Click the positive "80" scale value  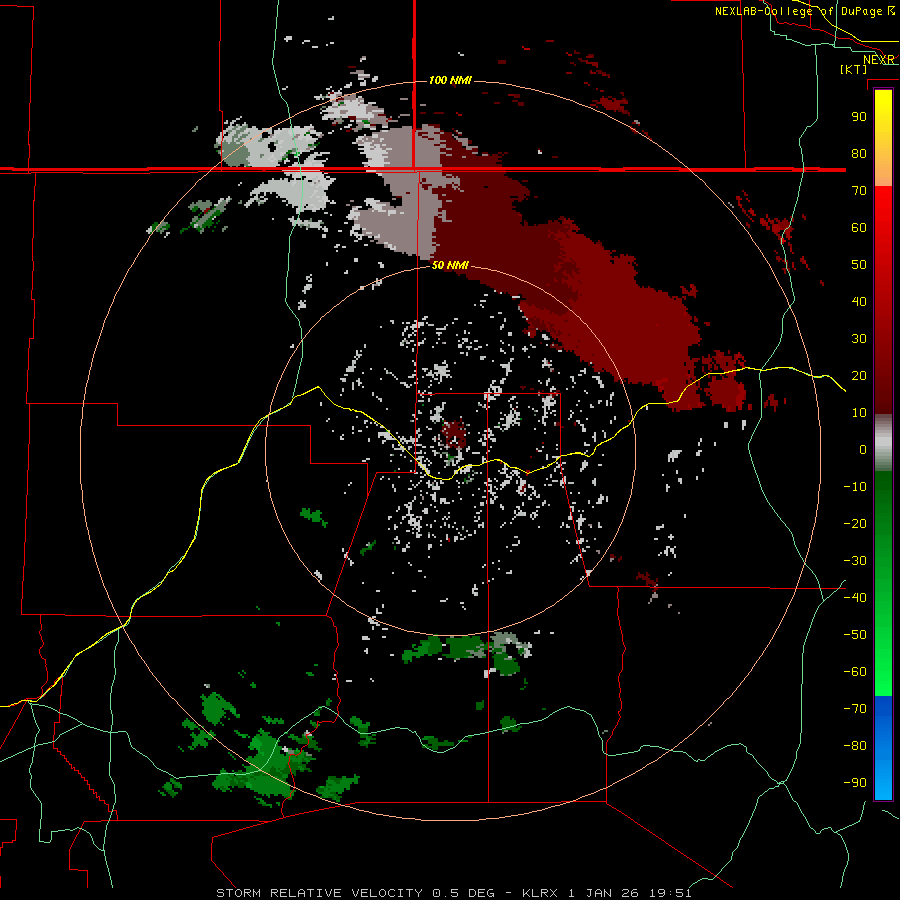point(859,153)
